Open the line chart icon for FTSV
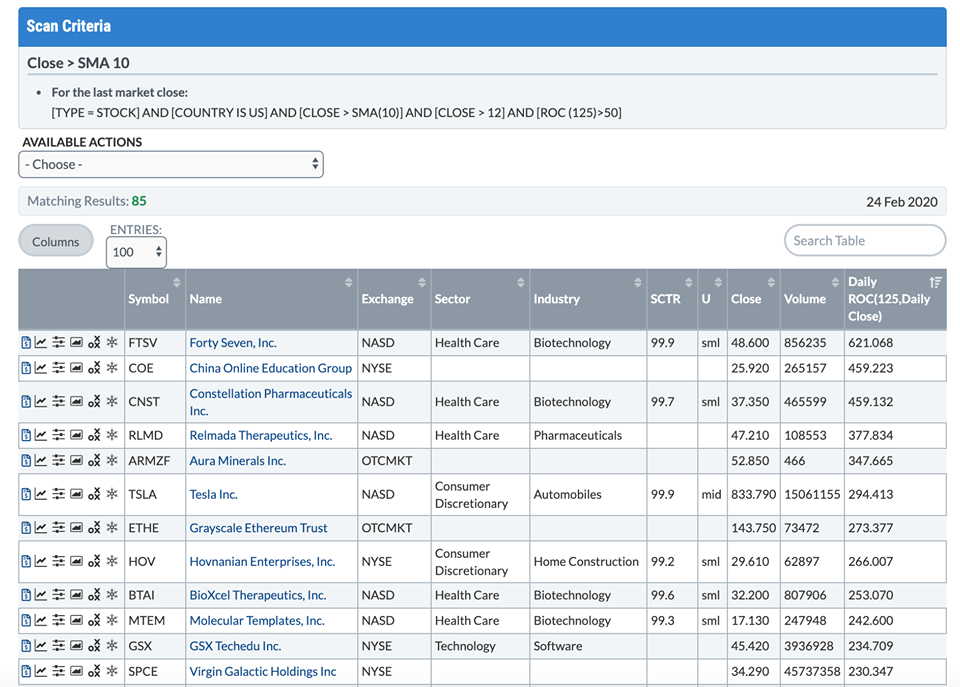The width and height of the screenshot is (960, 687). coord(40,342)
